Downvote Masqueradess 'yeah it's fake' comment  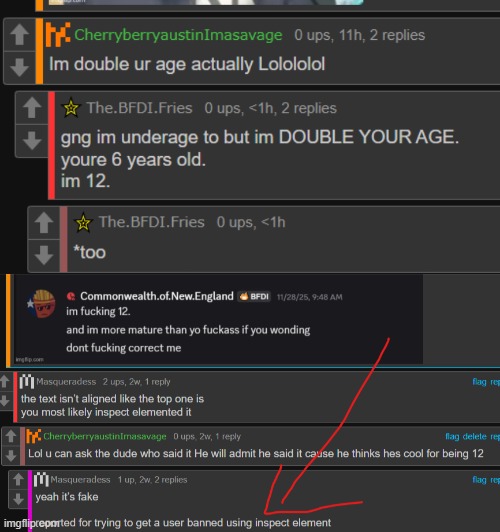pos(18,499)
